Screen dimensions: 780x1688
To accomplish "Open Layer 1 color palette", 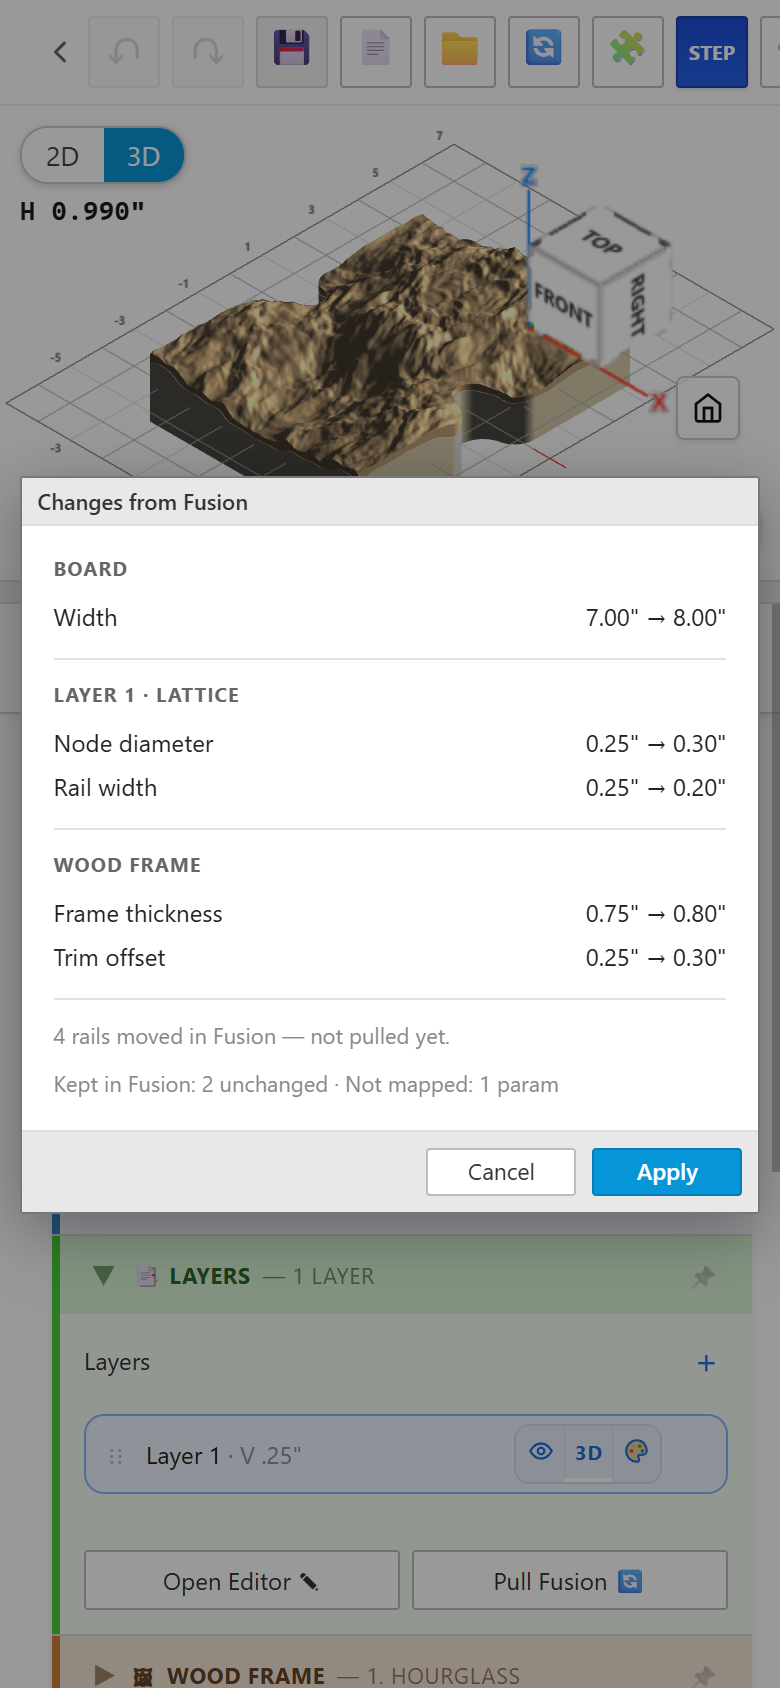I will click(636, 1452).
